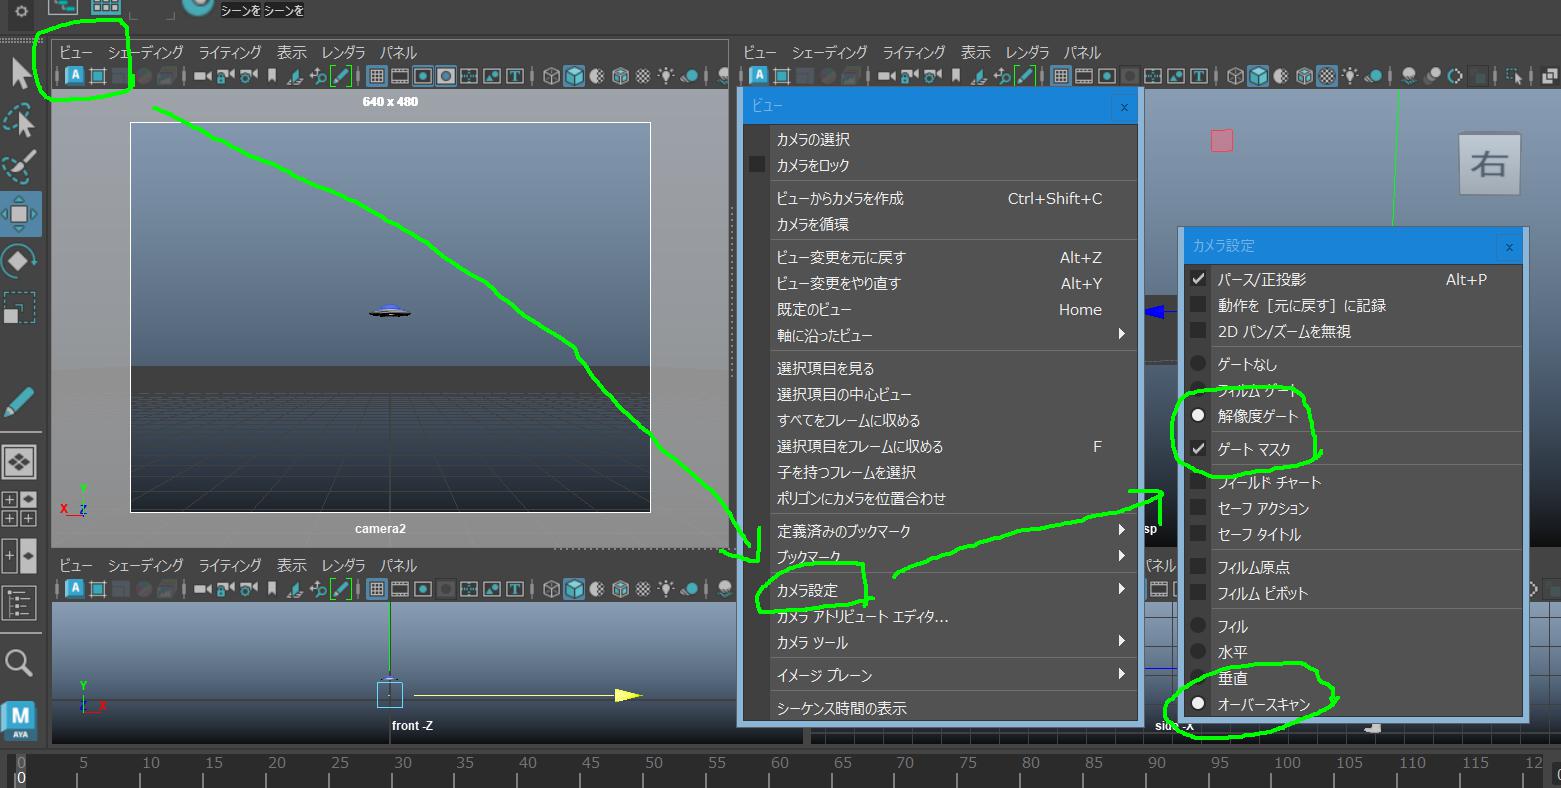This screenshot has width=1561, height=788.
Task: Select フィル radio option
Action: [x=1198, y=626]
